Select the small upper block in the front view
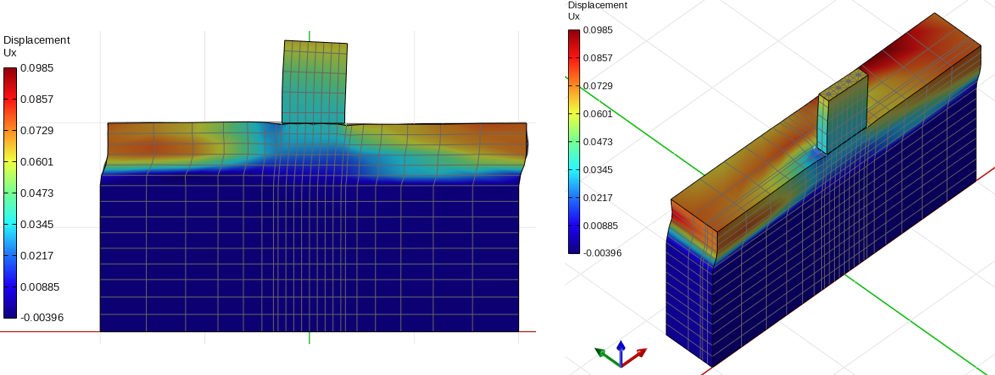This screenshot has width=995, height=375. [315, 82]
